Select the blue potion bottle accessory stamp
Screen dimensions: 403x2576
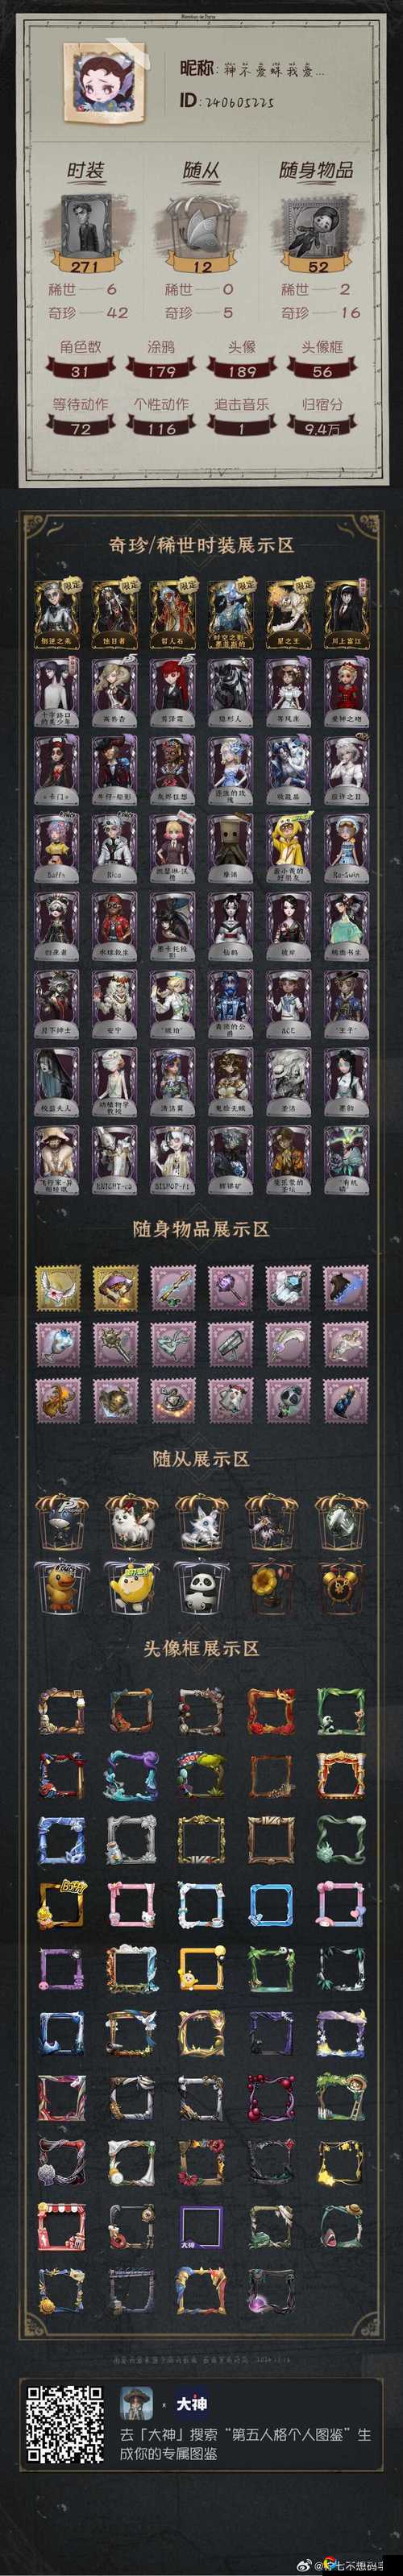pyautogui.click(x=347, y=1400)
